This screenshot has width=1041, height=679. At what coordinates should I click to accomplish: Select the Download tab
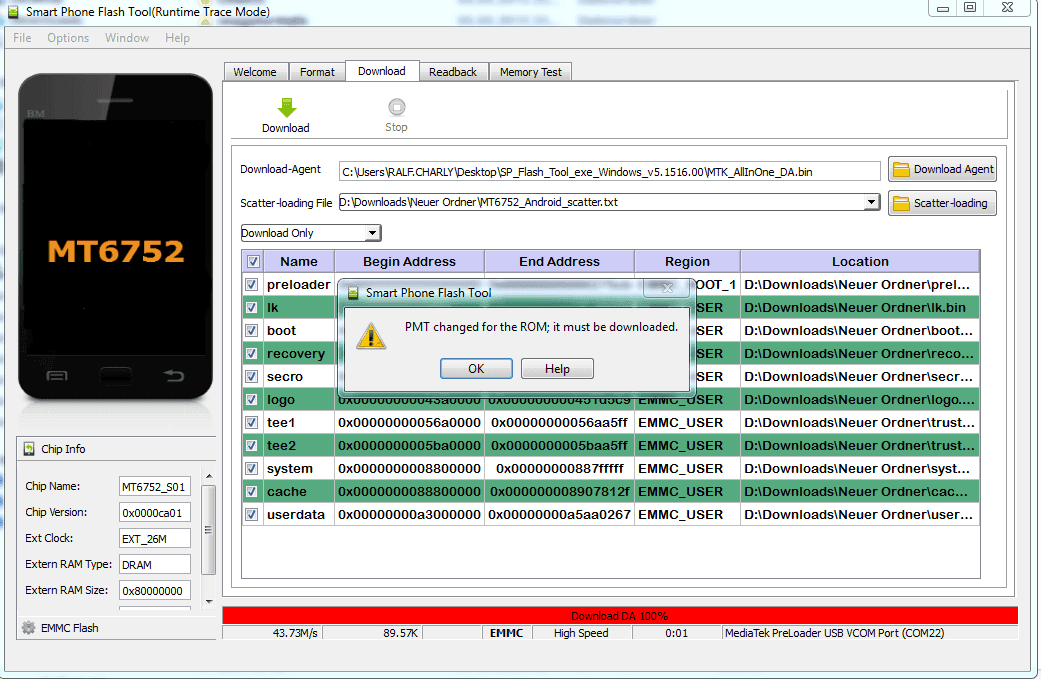pos(382,71)
